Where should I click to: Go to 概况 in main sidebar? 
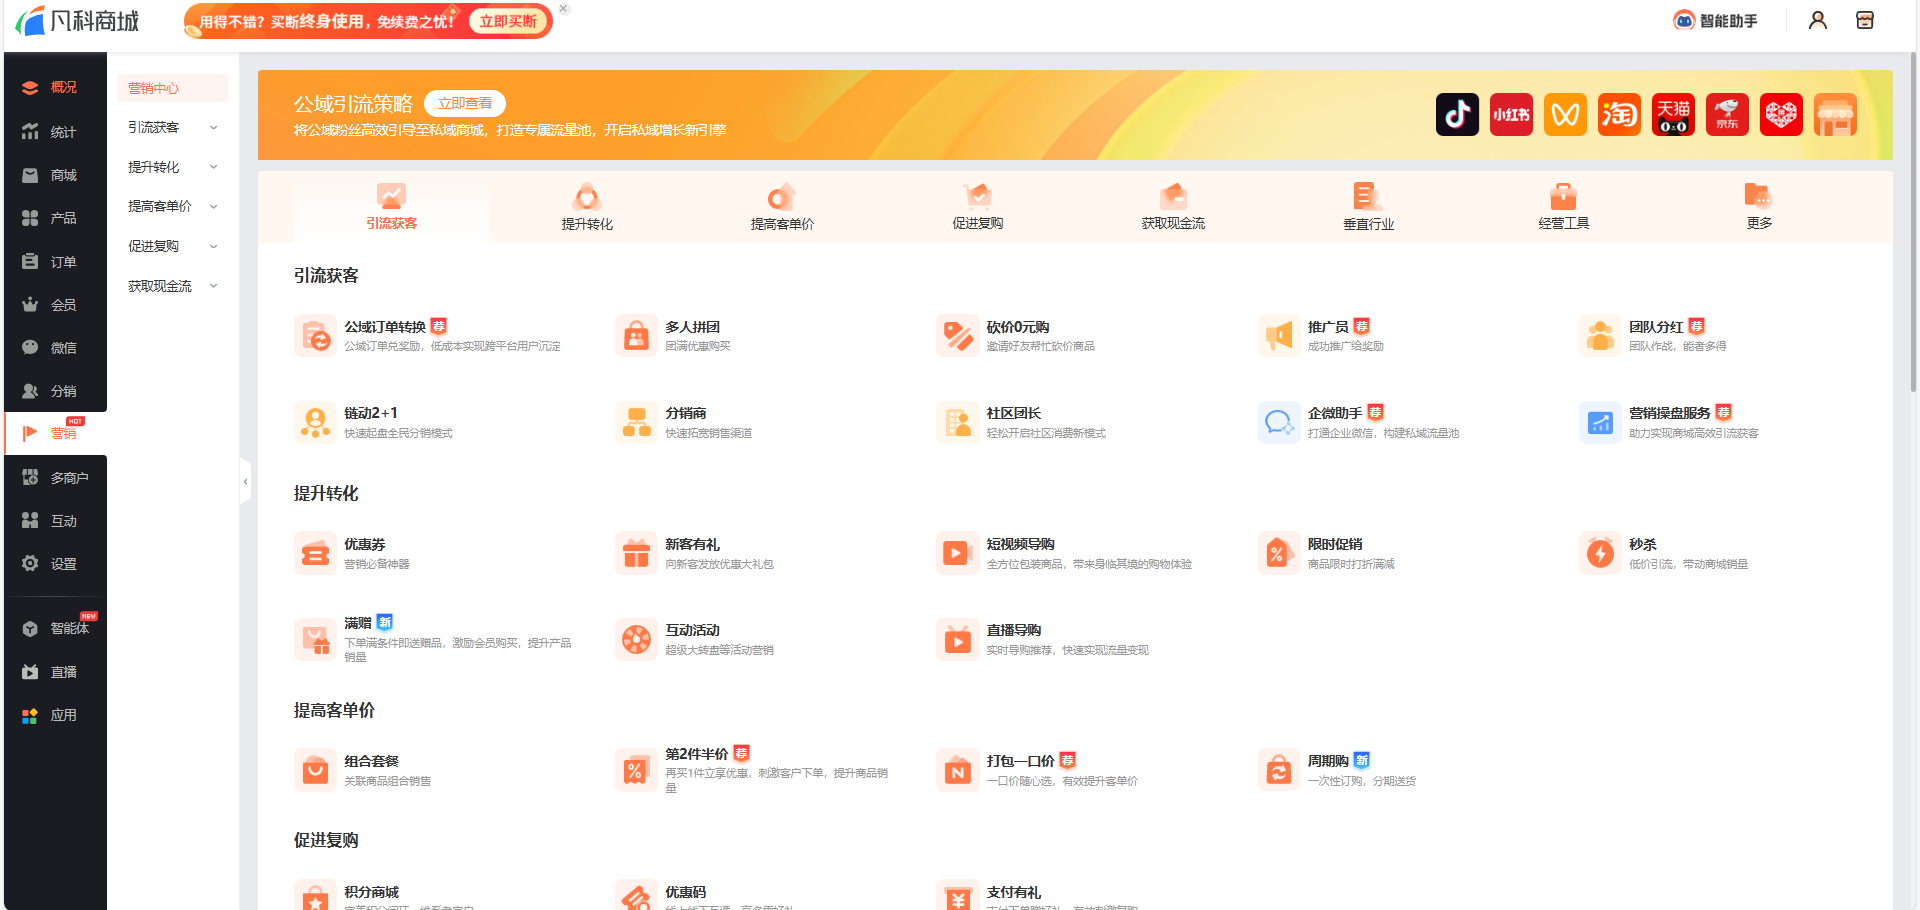pos(55,88)
